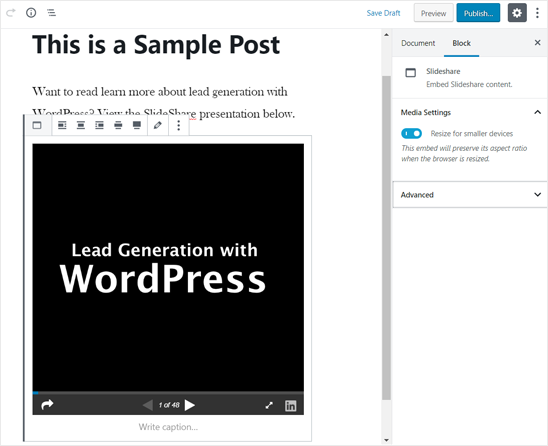Click the scrollbar up arrow
The width and height of the screenshot is (548, 446).
pyautogui.click(x=386, y=35)
